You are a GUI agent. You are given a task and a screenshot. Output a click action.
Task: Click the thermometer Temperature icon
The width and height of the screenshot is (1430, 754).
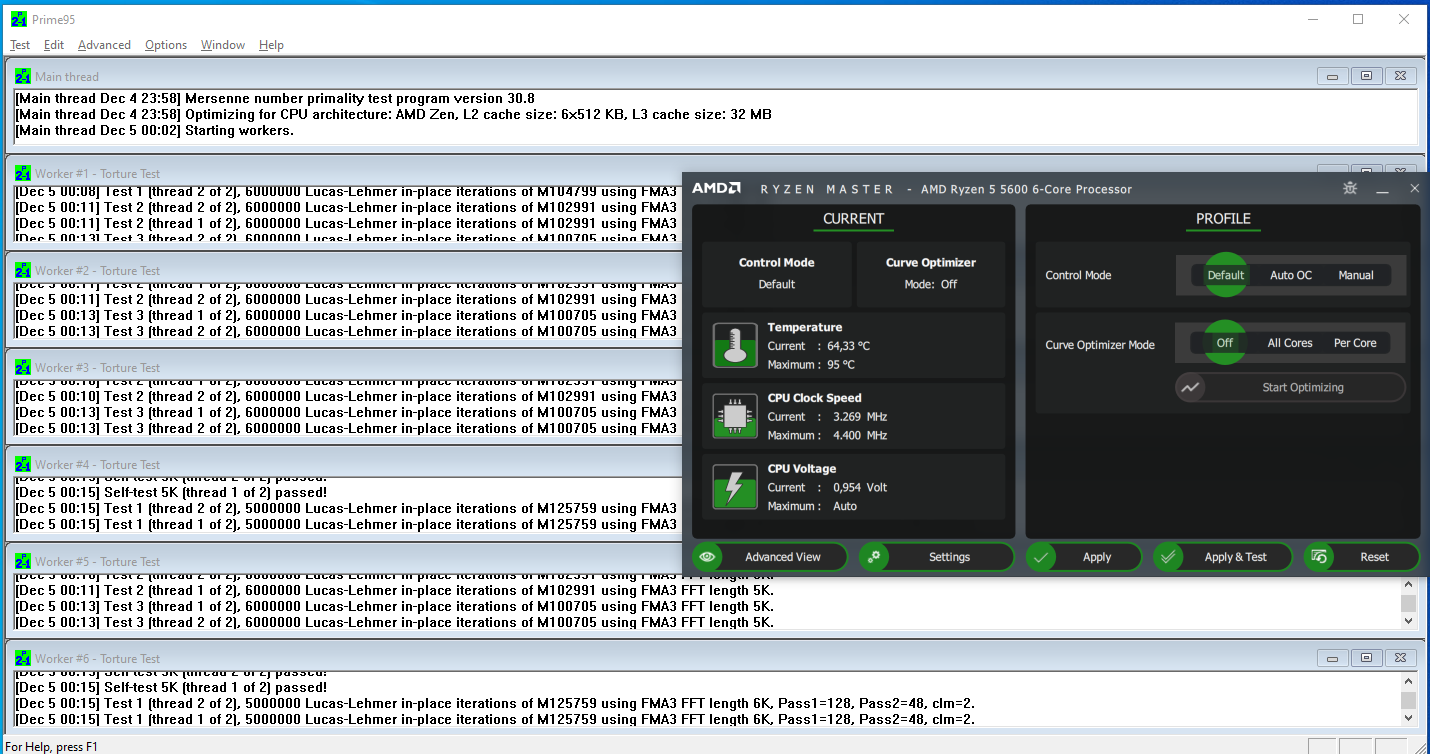click(734, 345)
